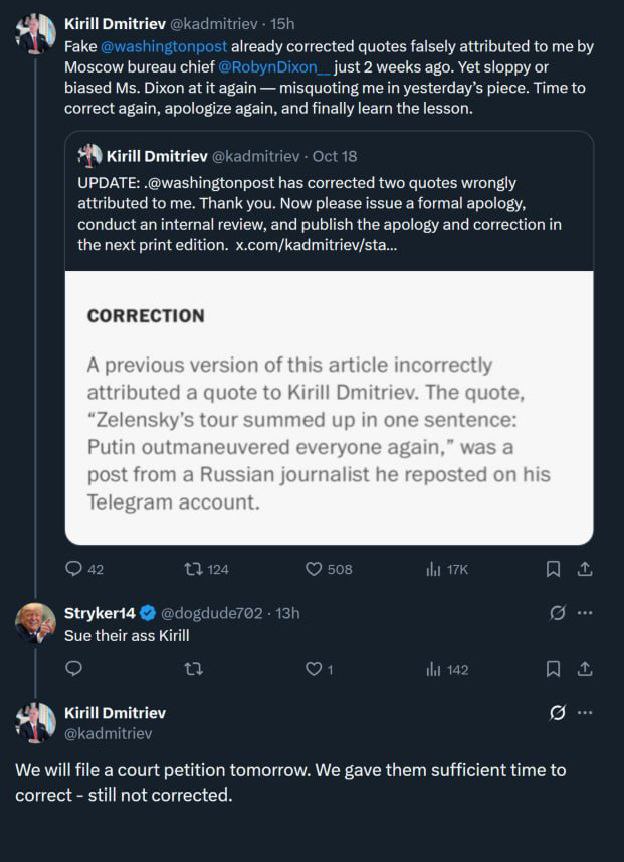Like Stryker14's reply

[x=314, y=669]
